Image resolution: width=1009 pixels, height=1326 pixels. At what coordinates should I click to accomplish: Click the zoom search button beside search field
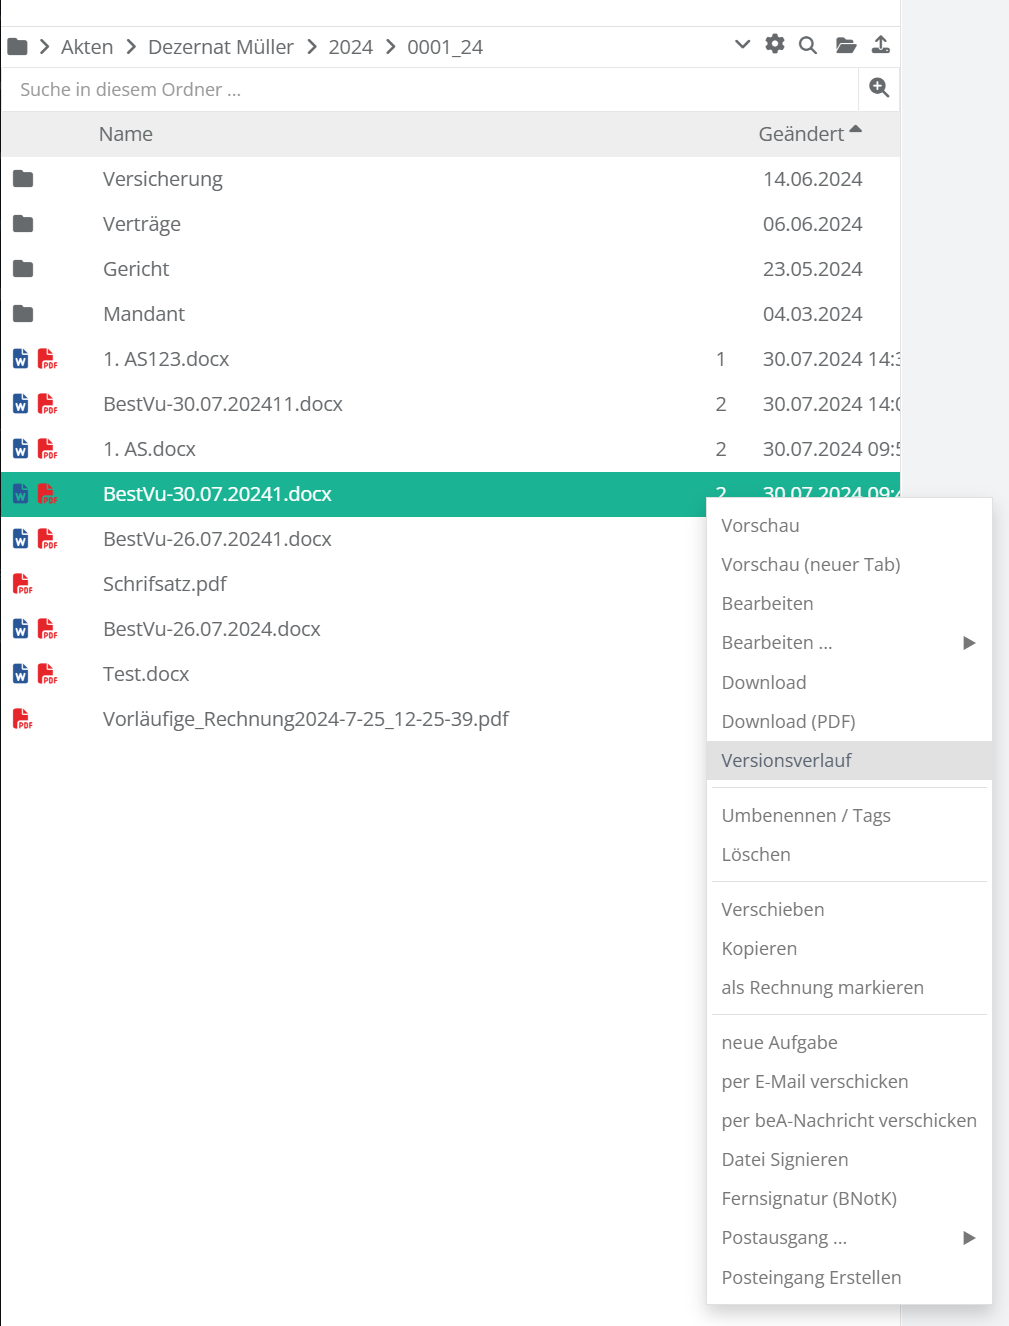[879, 89]
